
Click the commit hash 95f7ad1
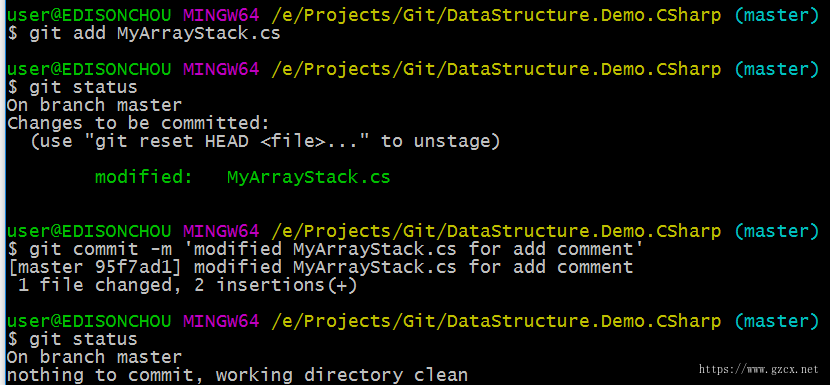click(133, 267)
